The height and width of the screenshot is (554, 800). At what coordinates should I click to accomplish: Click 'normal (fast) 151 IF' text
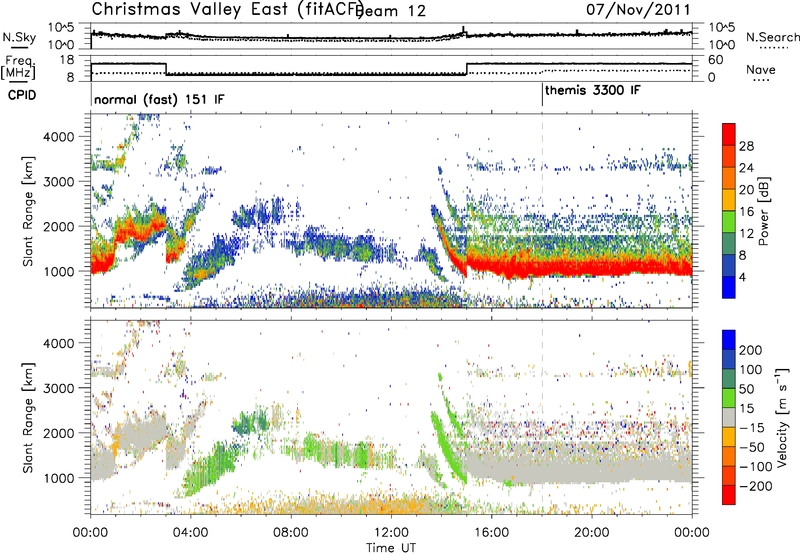click(159, 99)
